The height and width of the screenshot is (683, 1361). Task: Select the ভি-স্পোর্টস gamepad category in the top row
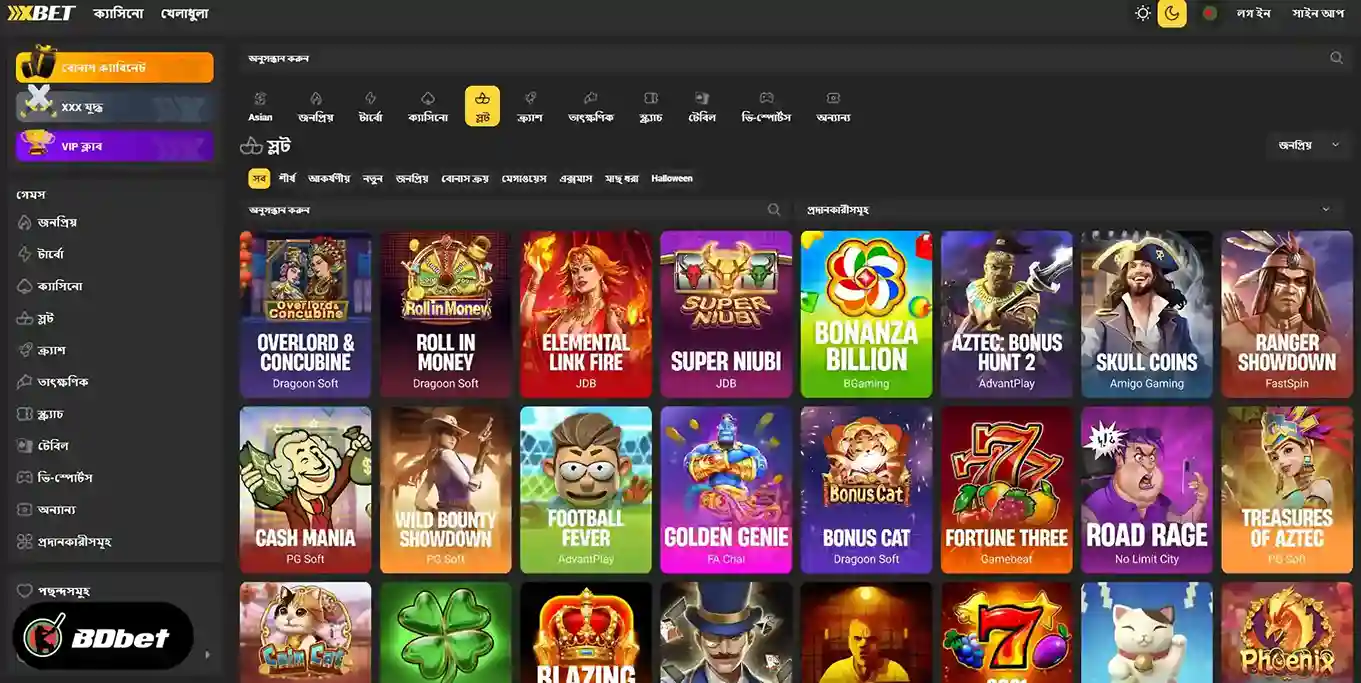click(x=766, y=106)
